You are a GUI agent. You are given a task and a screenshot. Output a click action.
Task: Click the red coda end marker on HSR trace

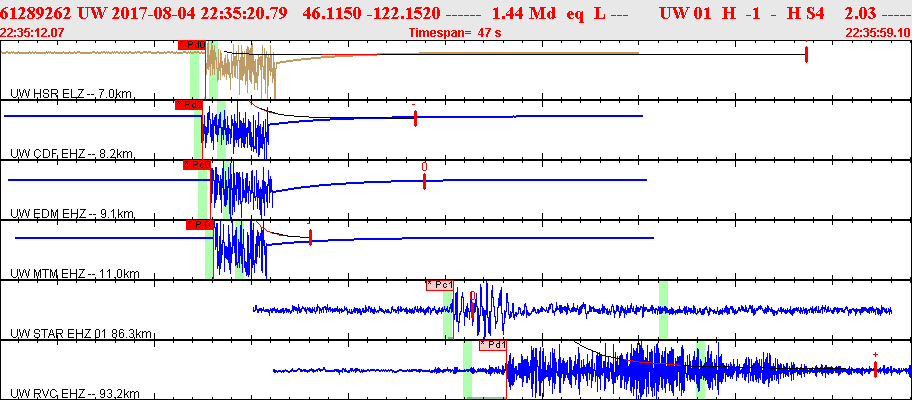coord(806,54)
